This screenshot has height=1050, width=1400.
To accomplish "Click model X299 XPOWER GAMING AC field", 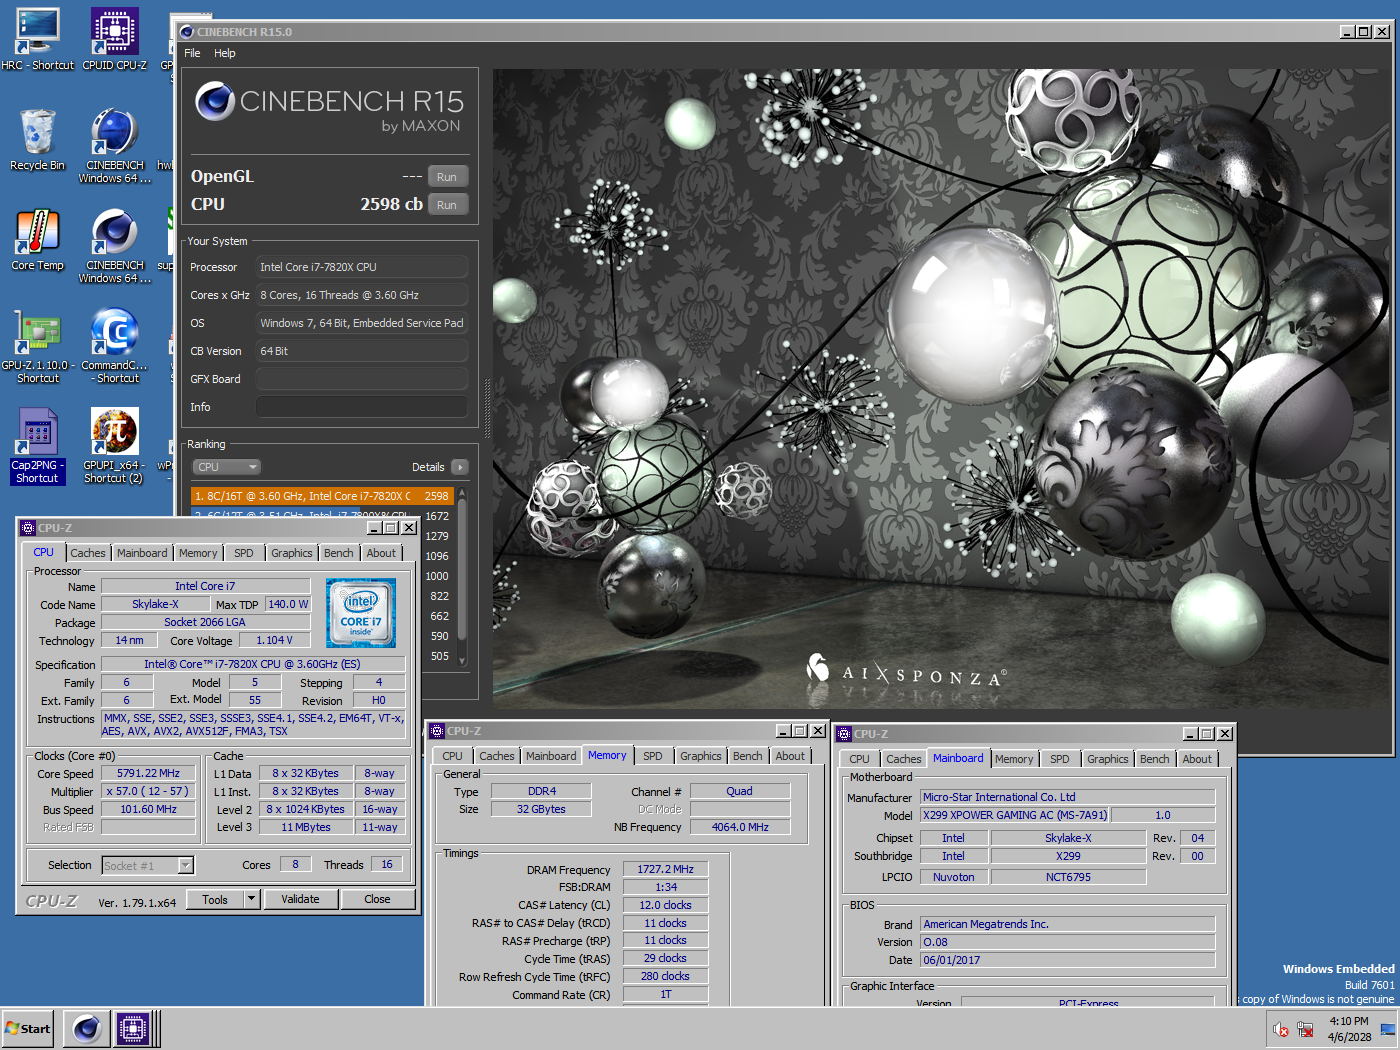I will pos(1015,815).
